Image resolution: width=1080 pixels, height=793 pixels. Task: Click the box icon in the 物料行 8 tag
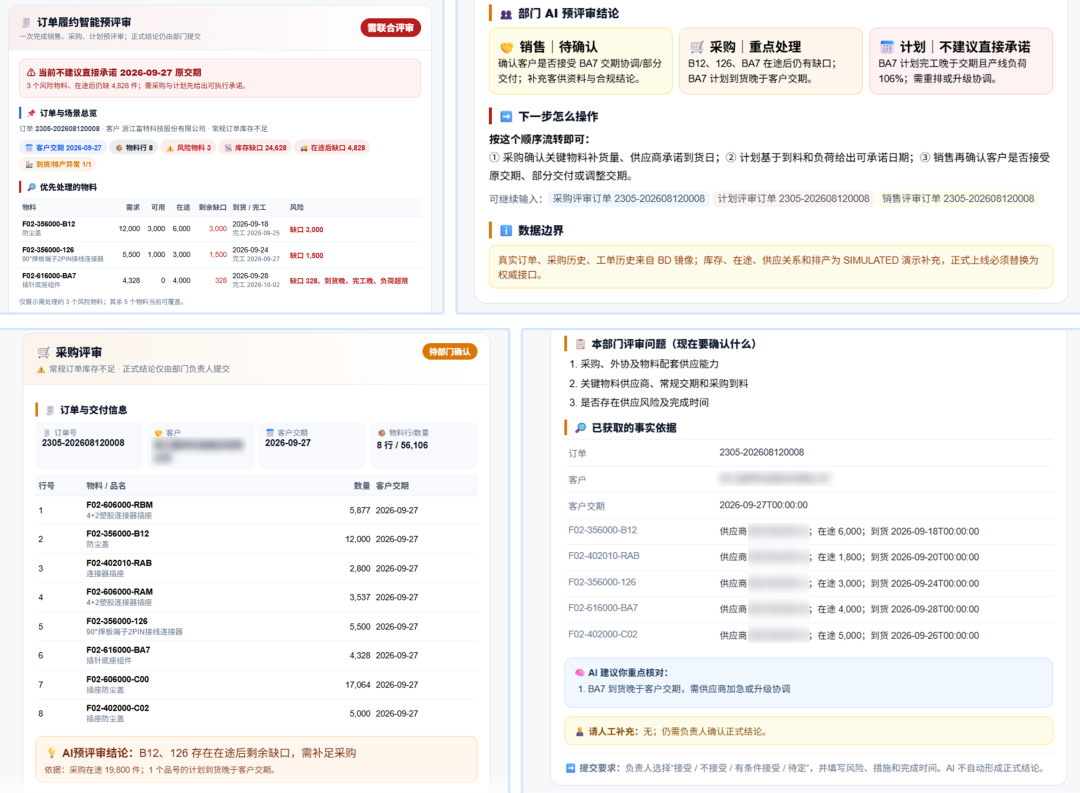point(118,147)
